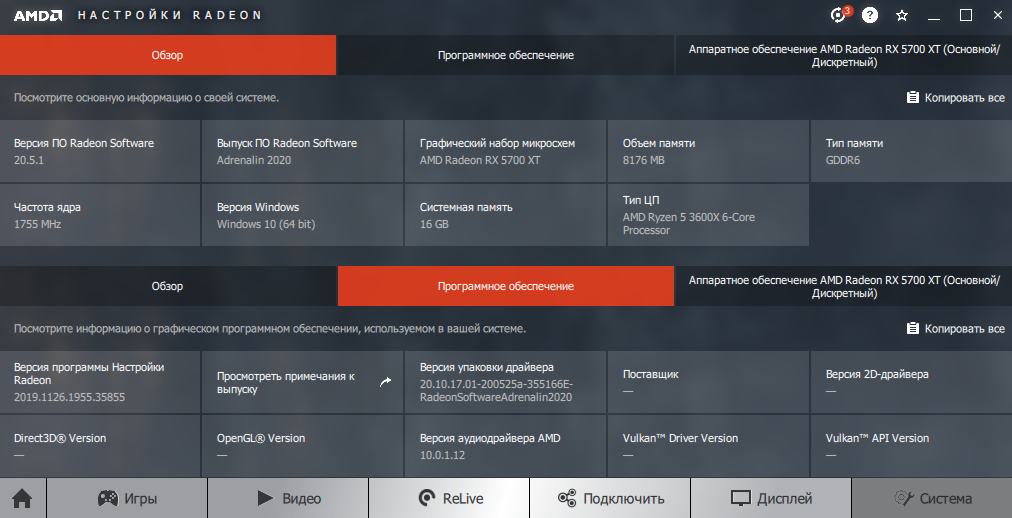Click the OpenGL Version tile
This screenshot has width=1012, height=518.
click(x=302, y=446)
